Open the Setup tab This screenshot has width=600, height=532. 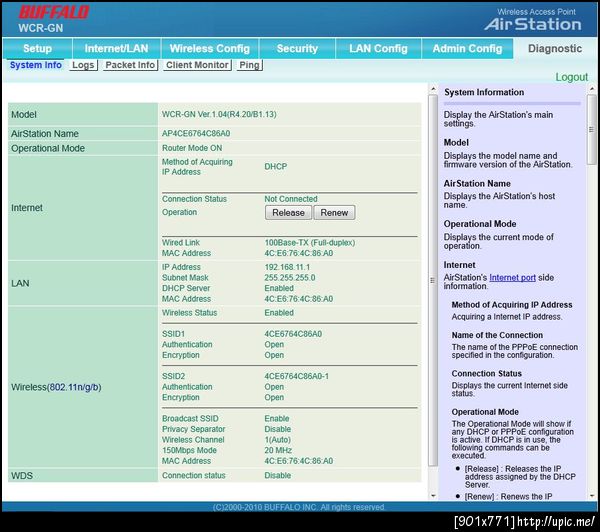(37, 49)
